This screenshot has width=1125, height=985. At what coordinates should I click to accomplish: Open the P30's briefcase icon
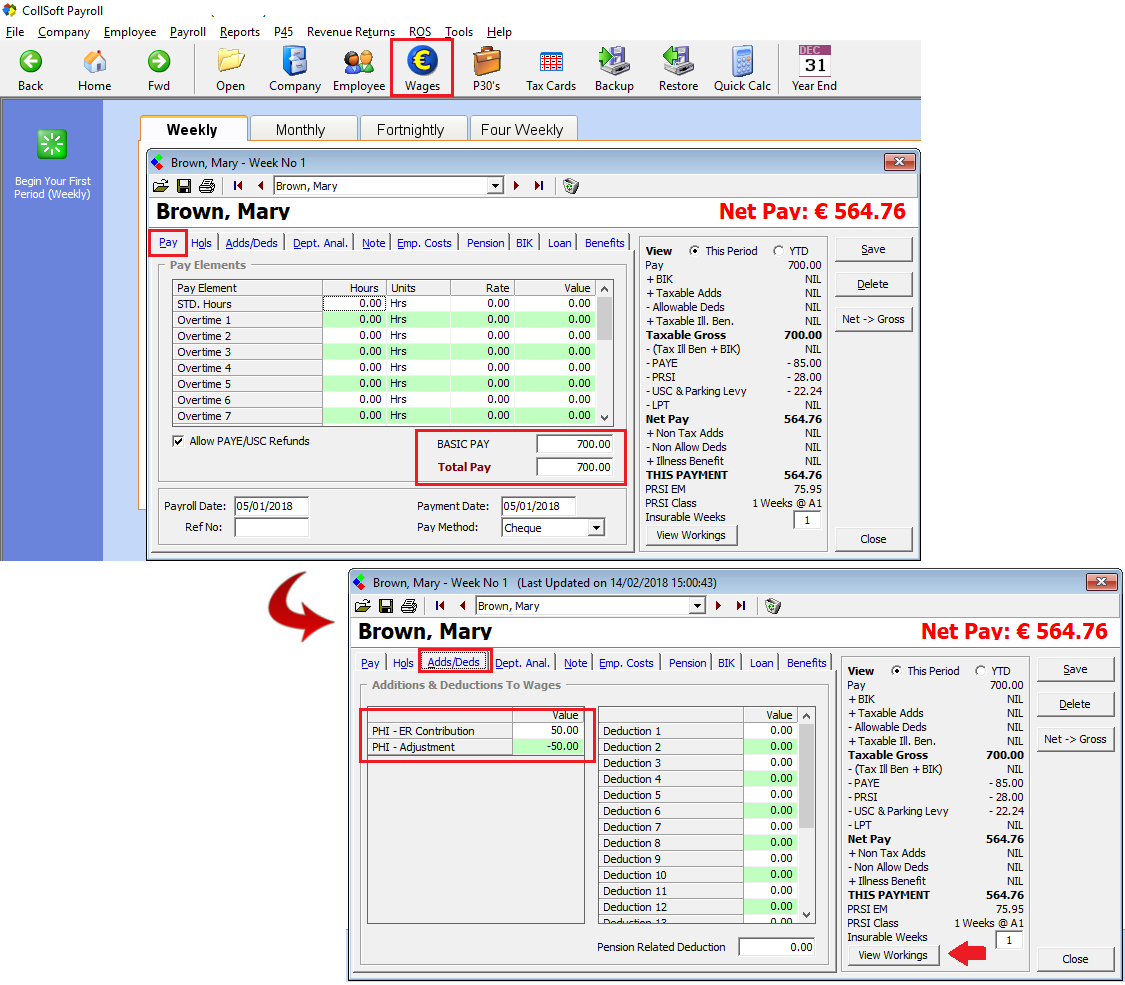click(486, 61)
